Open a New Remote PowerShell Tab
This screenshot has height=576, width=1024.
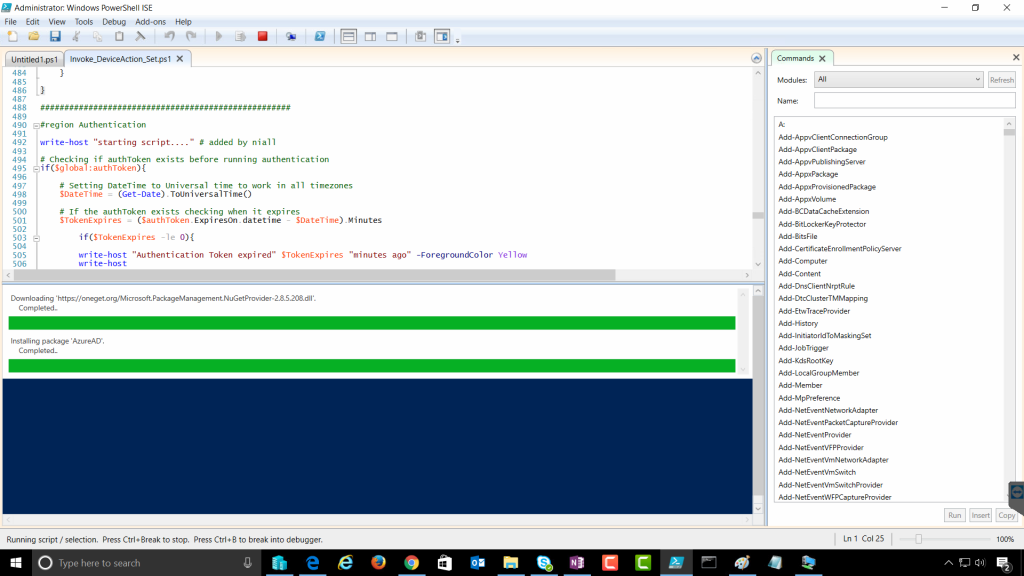pos(290,36)
